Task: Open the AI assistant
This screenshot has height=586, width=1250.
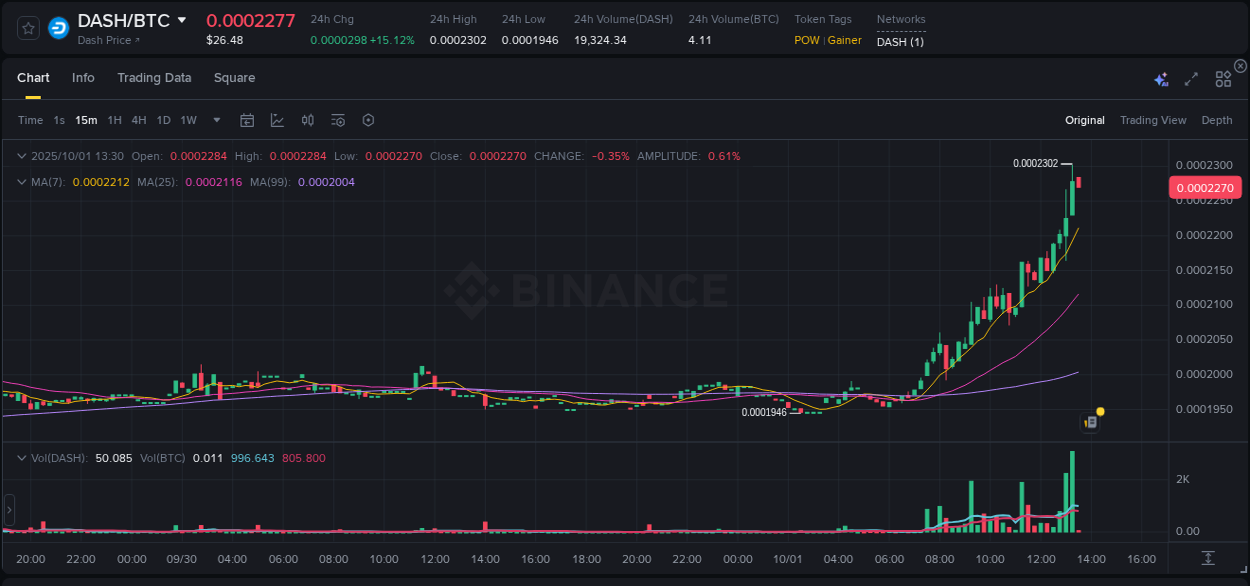Action: pos(1161,76)
